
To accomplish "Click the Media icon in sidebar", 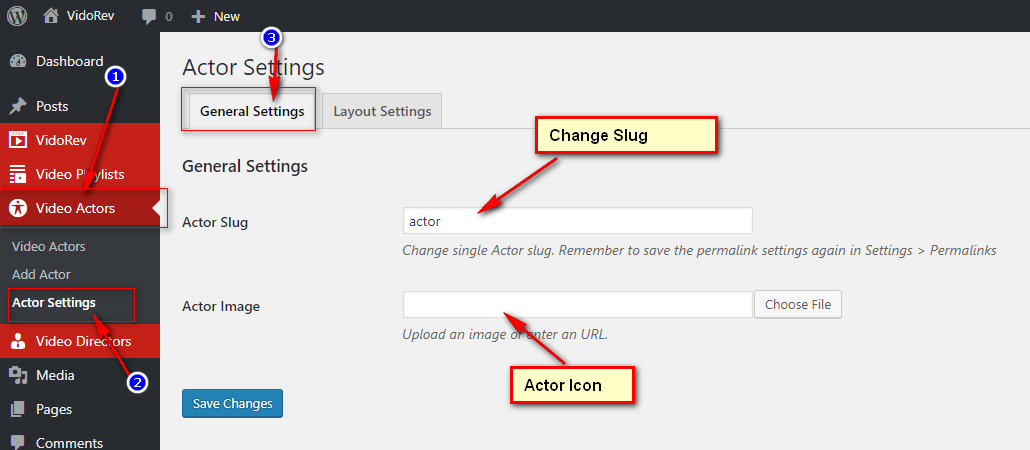I will point(18,375).
